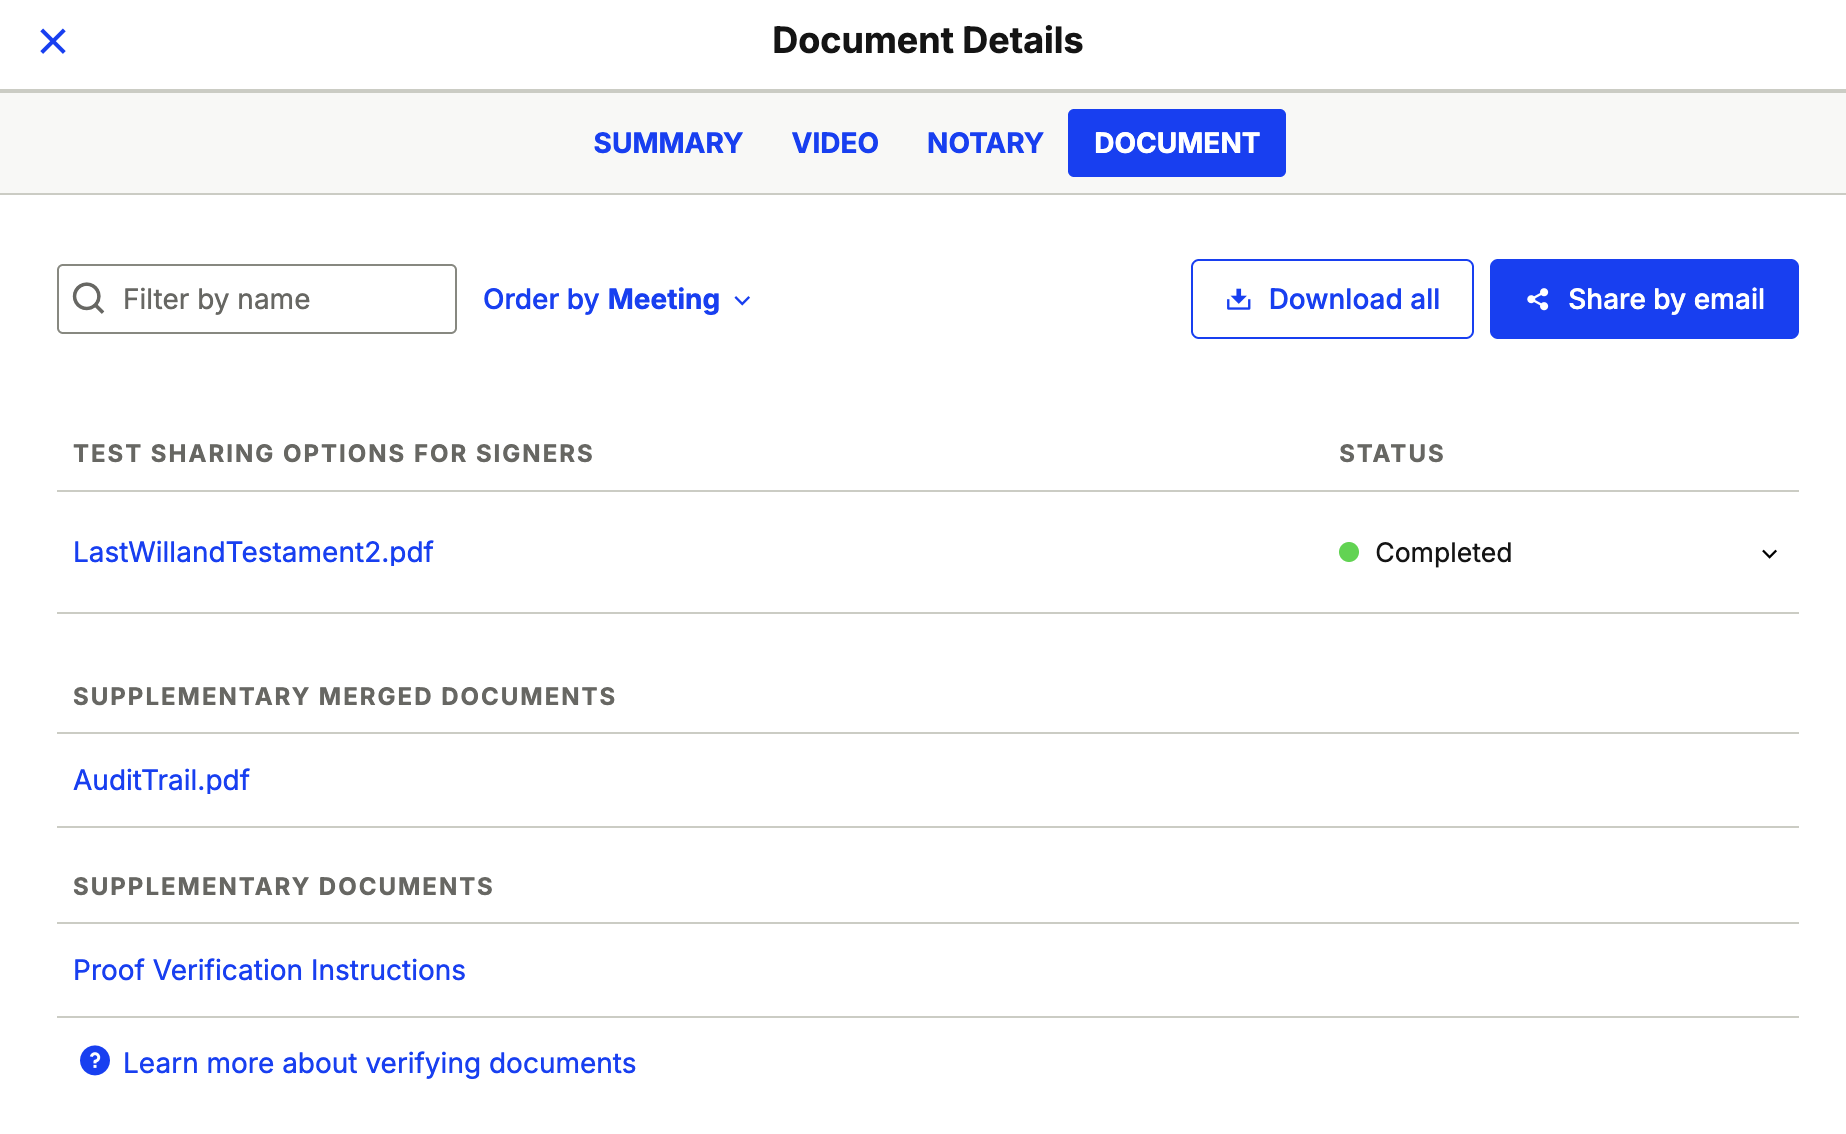Click the magnifier icon in filter box

point(89,298)
